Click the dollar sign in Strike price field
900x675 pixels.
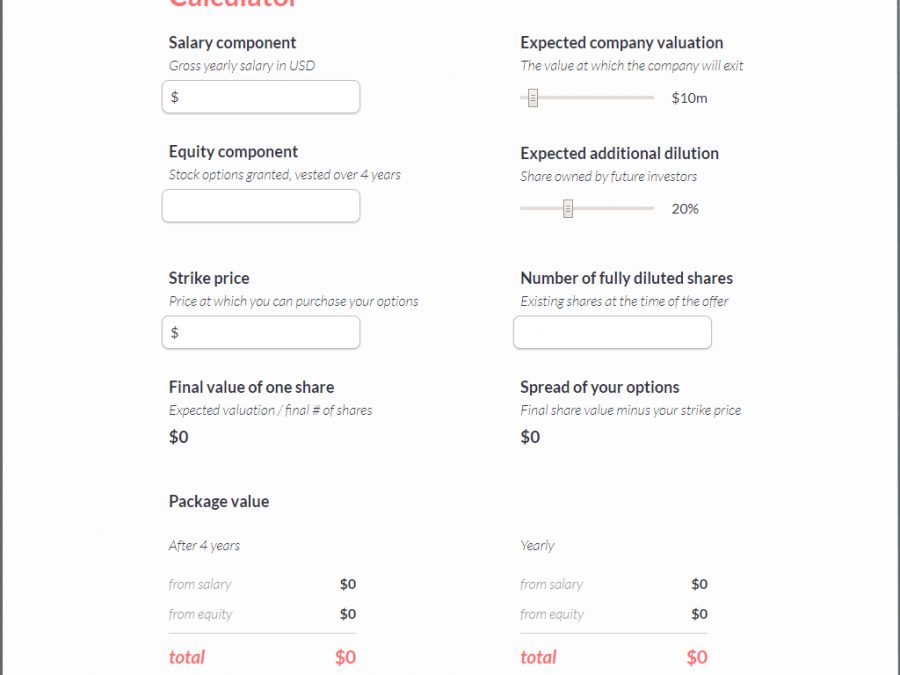click(x=175, y=332)
